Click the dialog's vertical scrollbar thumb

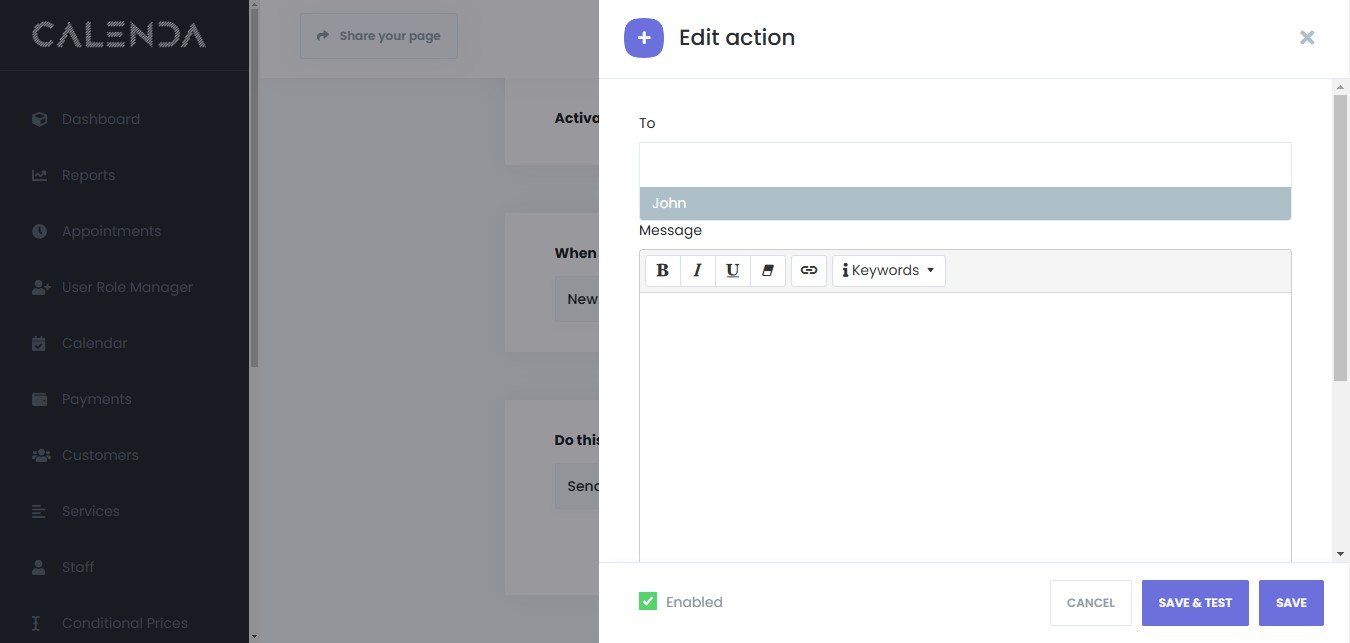(1340, 238)
